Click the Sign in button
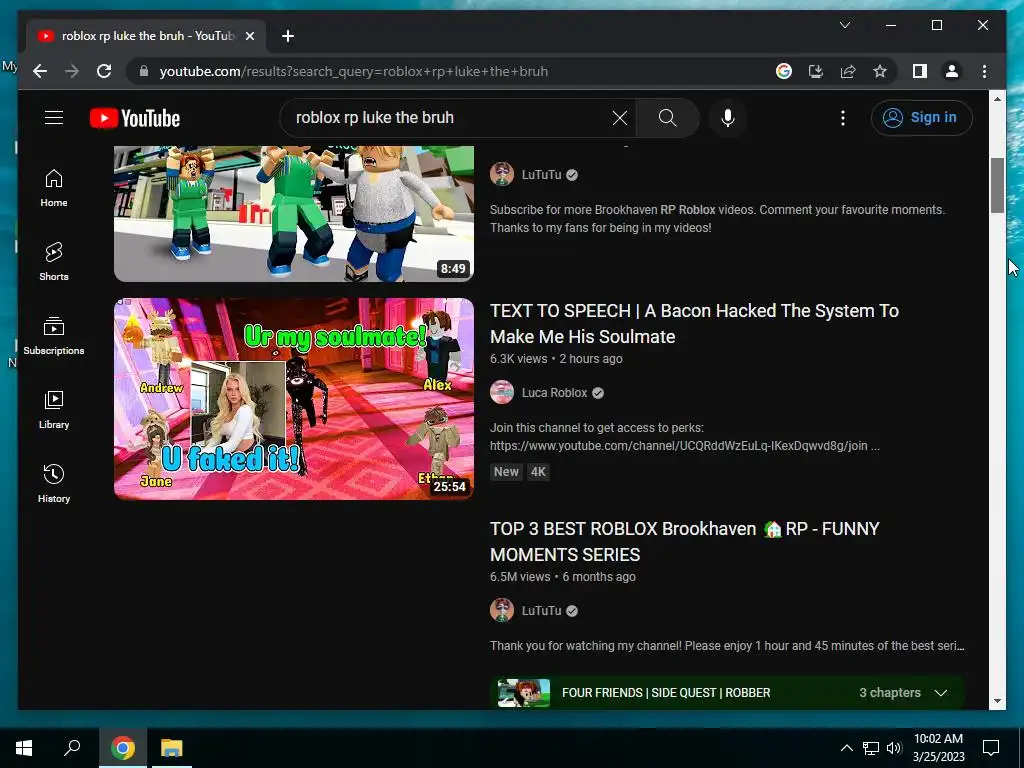 (x=921, y=118)
